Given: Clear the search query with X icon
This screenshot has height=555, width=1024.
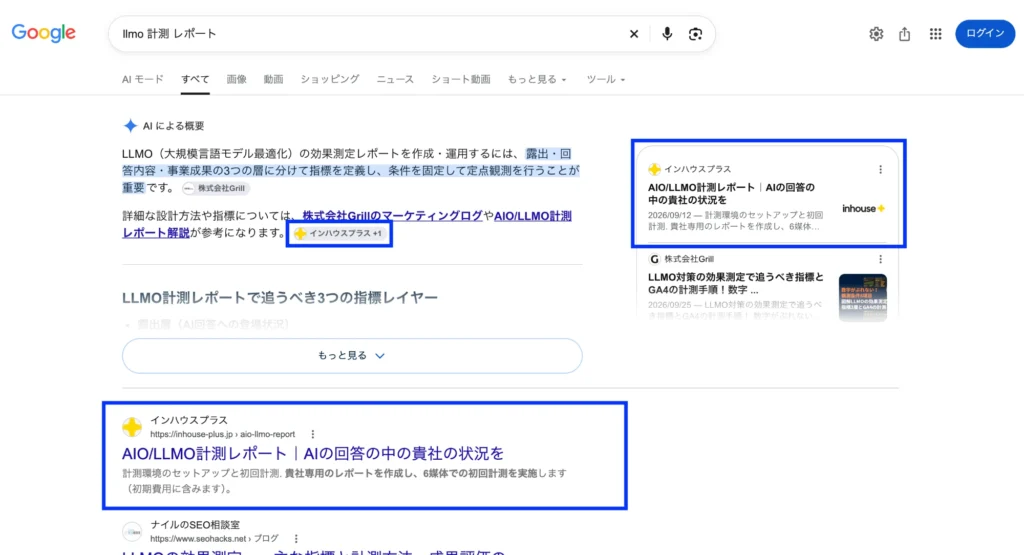Looking at the screenshot, I should tap(633, 34).
